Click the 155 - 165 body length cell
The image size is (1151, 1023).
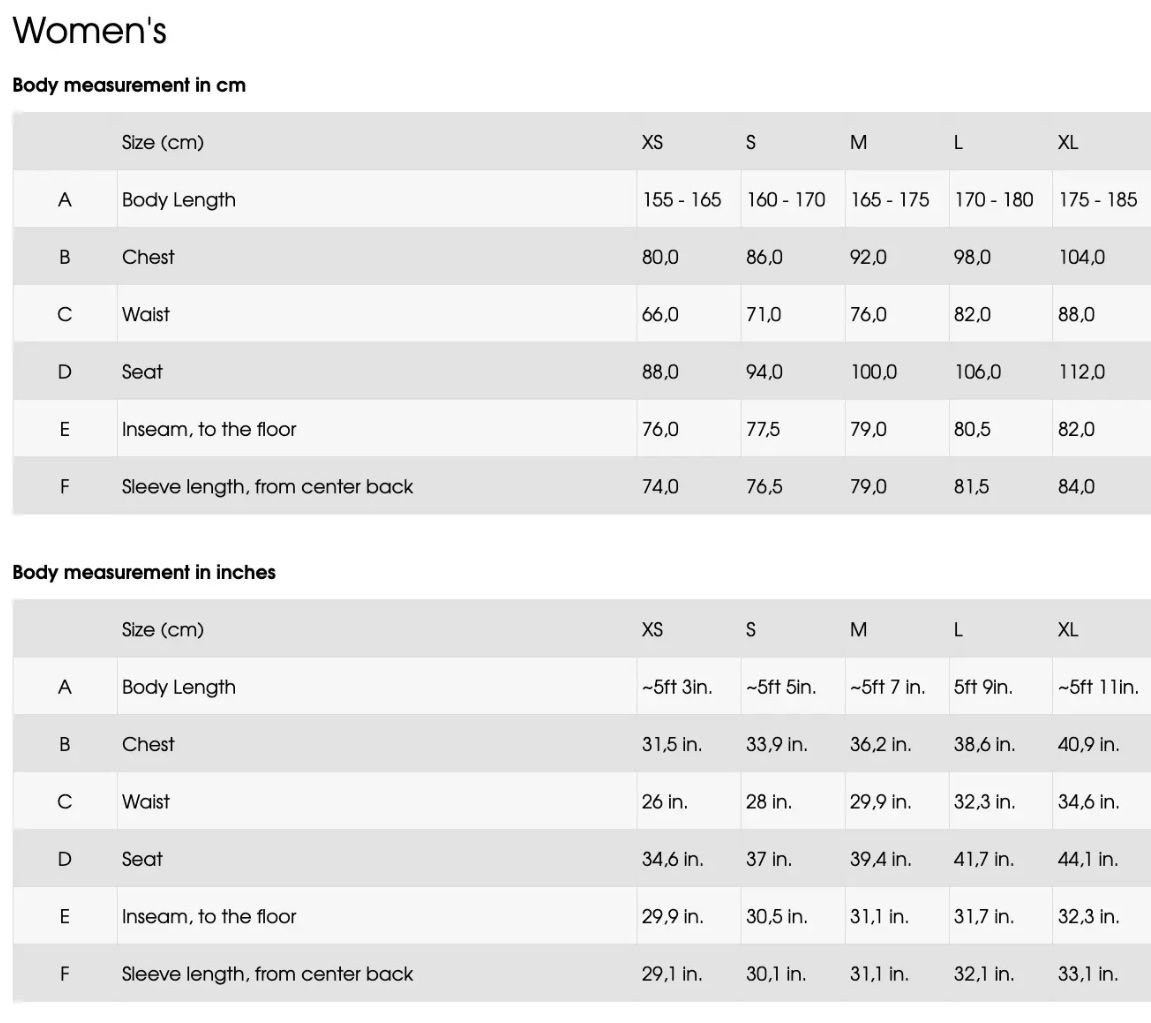coord(682,200)
